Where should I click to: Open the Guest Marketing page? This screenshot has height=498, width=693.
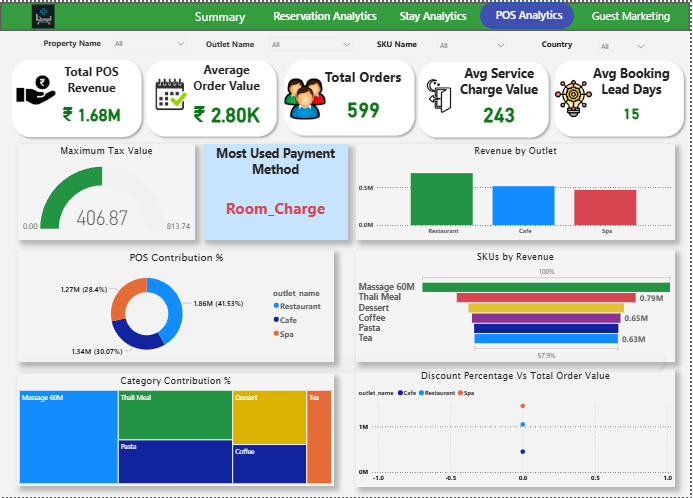(x=630, y=16)
